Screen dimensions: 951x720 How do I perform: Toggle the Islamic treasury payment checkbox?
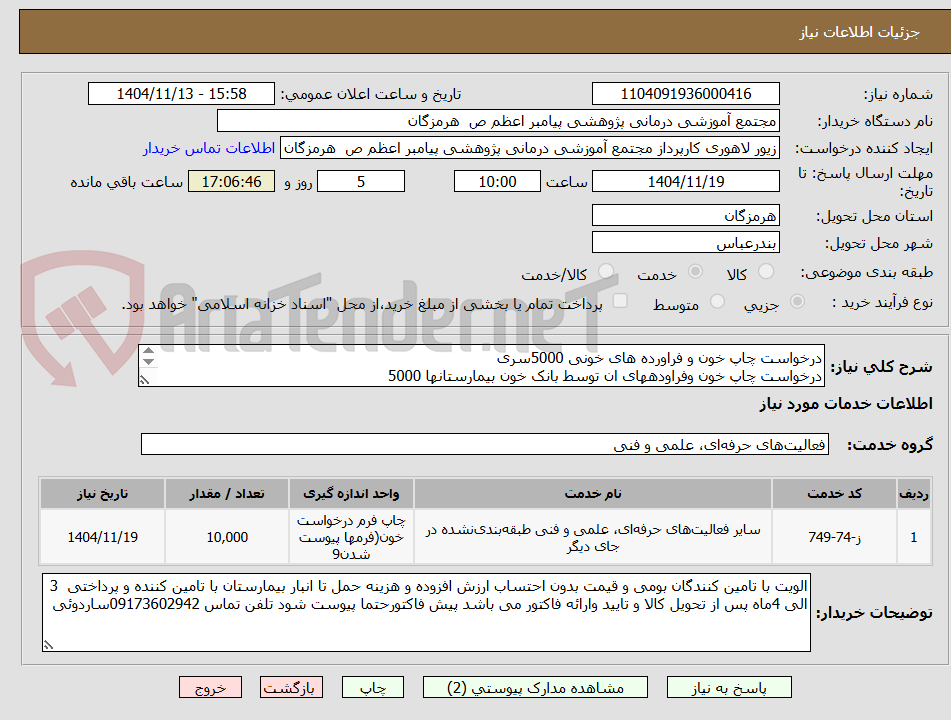click(620, 301)
